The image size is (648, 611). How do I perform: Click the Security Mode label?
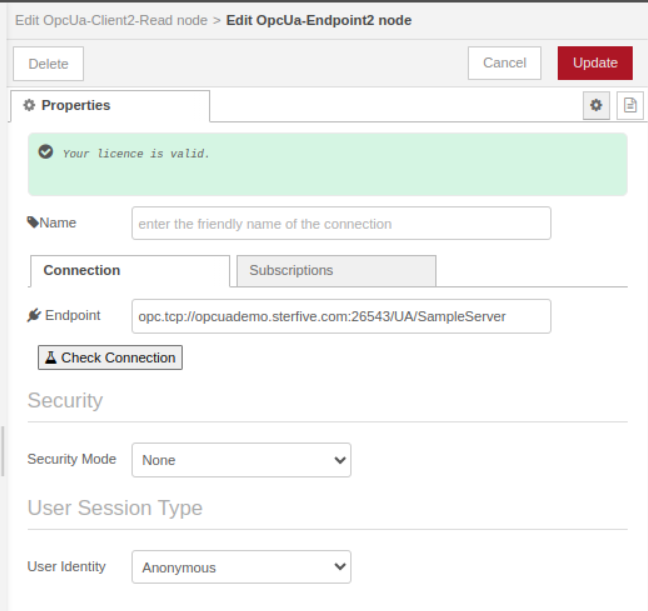(x=72, y=459)
